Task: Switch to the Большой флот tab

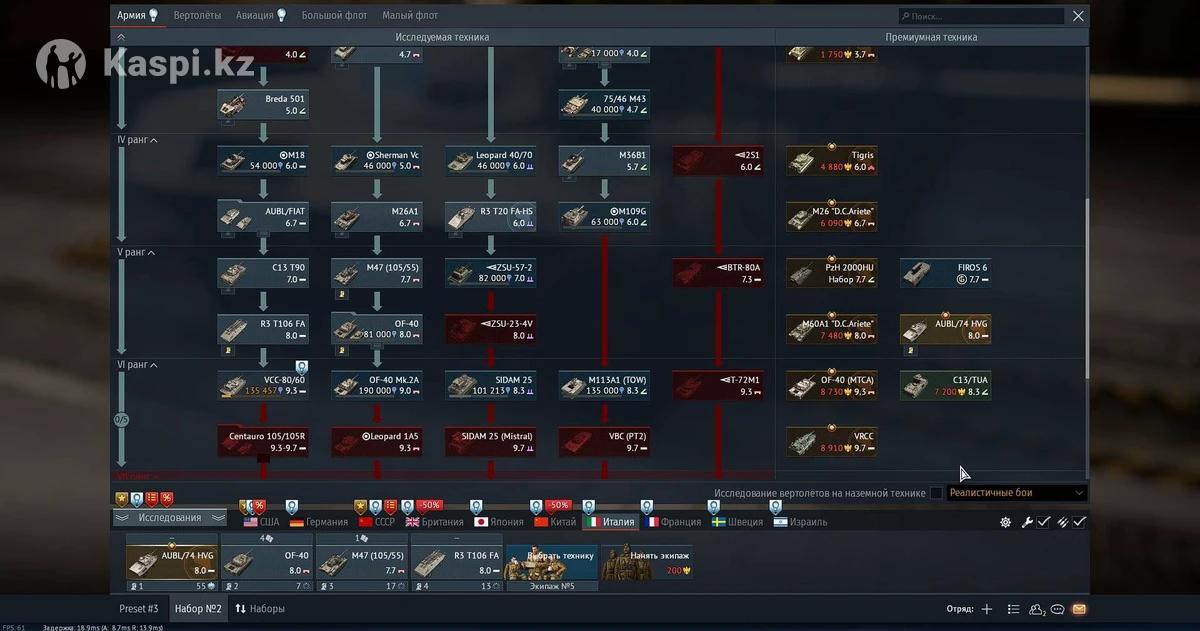Action: click(336, 16)
